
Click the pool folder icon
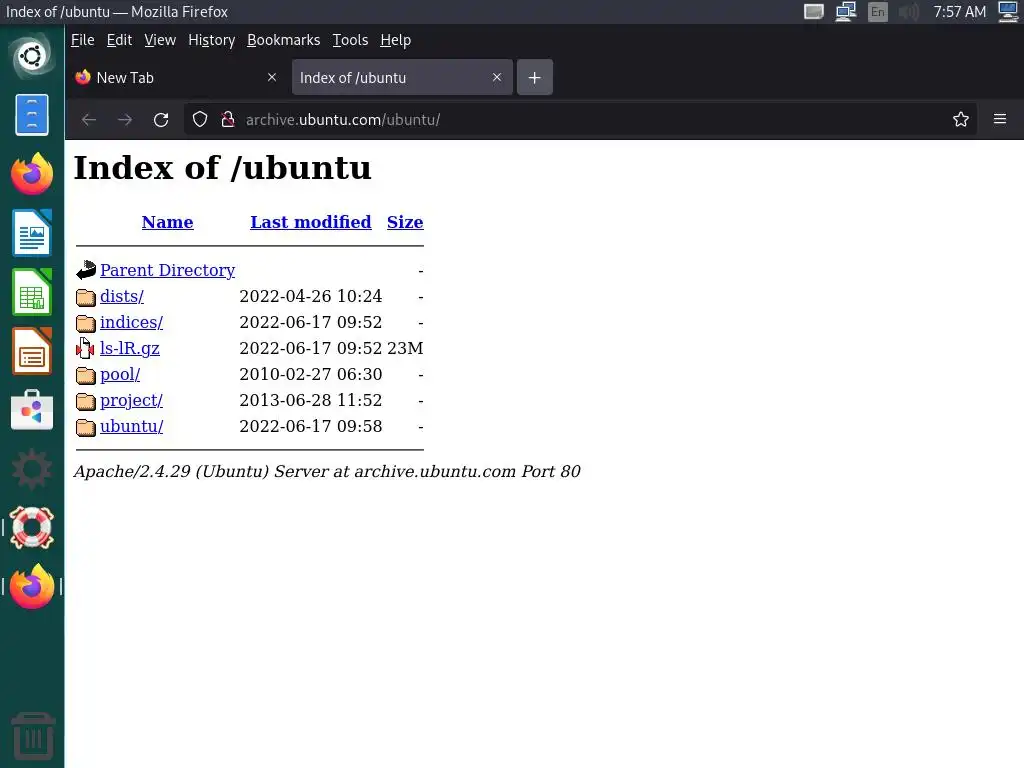86,376
